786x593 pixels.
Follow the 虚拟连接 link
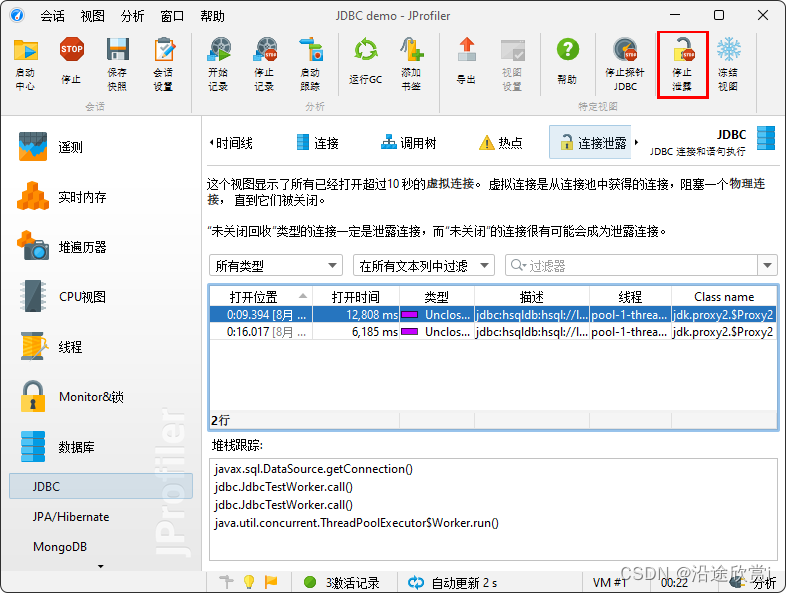click(450, 184)
